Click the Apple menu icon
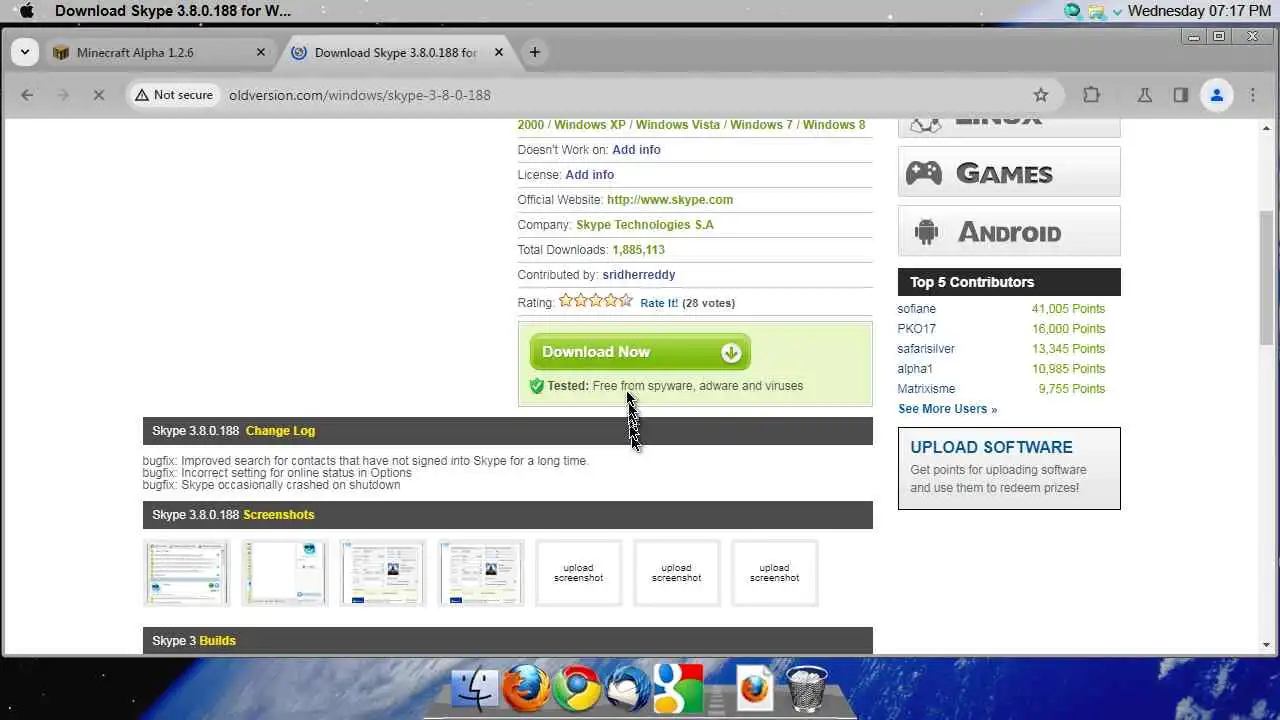 (26, 11)
